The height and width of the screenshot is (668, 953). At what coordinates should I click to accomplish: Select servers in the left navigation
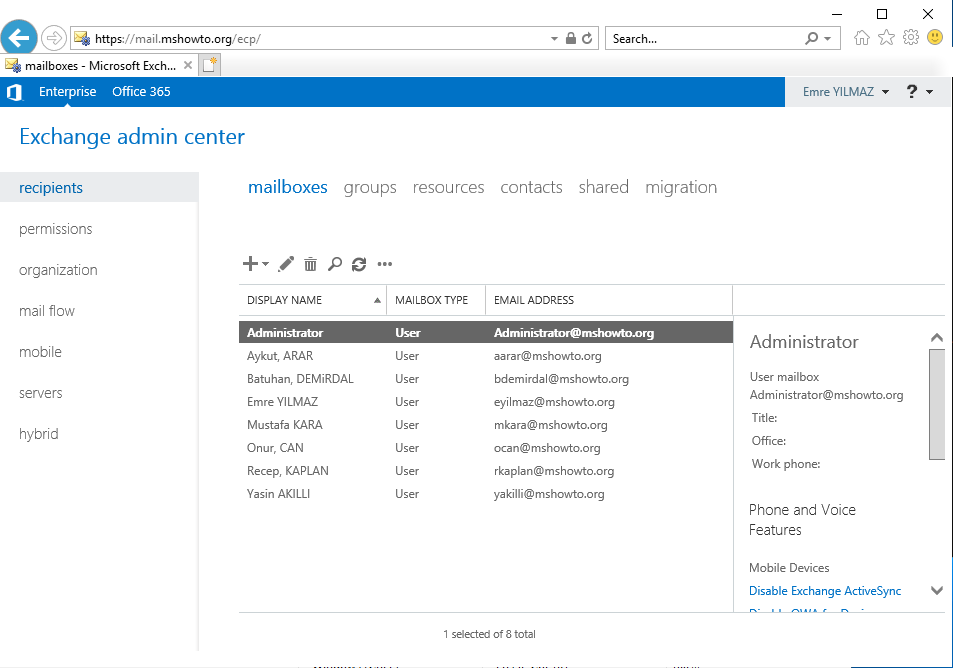tap(40, 393)
